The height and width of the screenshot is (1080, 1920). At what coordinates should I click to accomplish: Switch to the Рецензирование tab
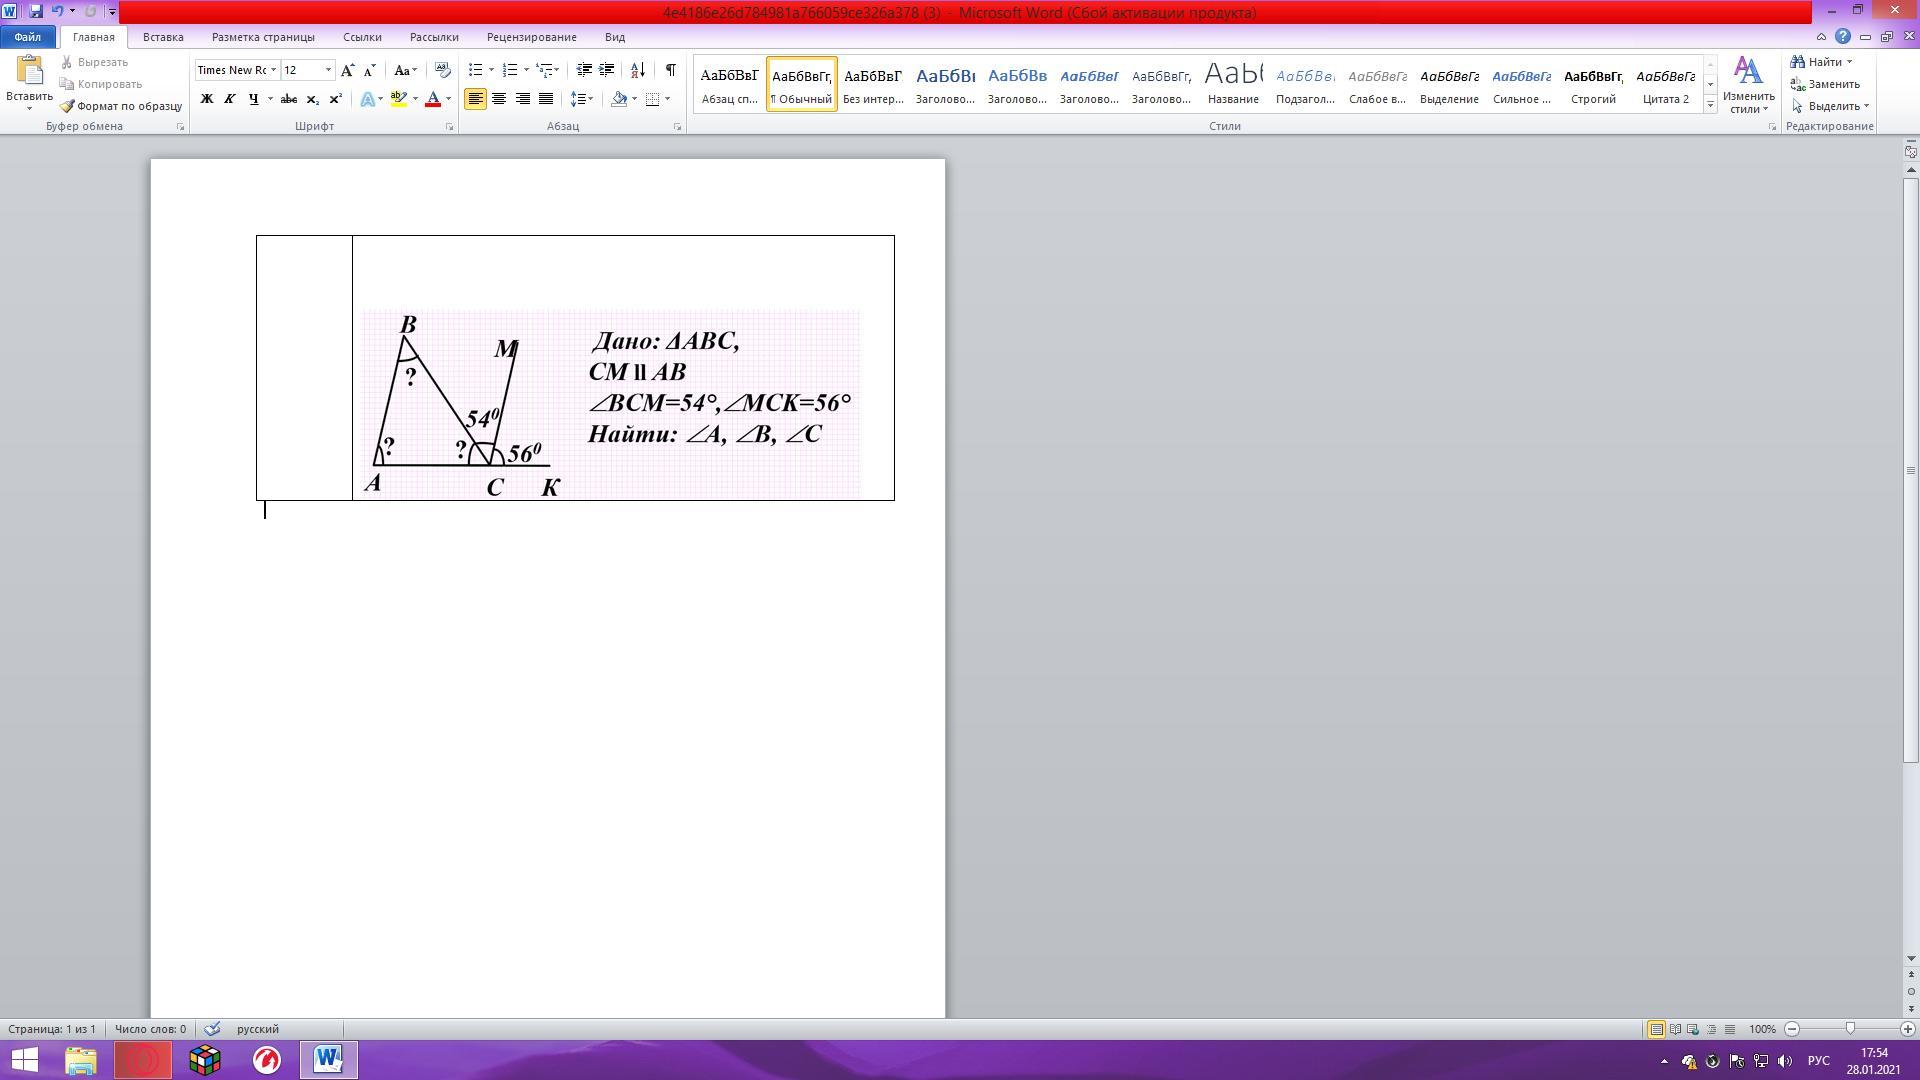click(x=532, y=37)
